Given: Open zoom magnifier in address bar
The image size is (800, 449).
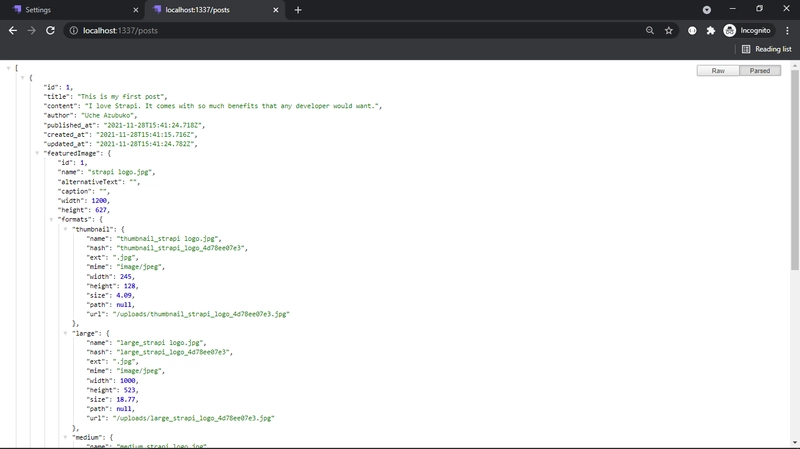Looking at the screenshot, I should (649, 31).
